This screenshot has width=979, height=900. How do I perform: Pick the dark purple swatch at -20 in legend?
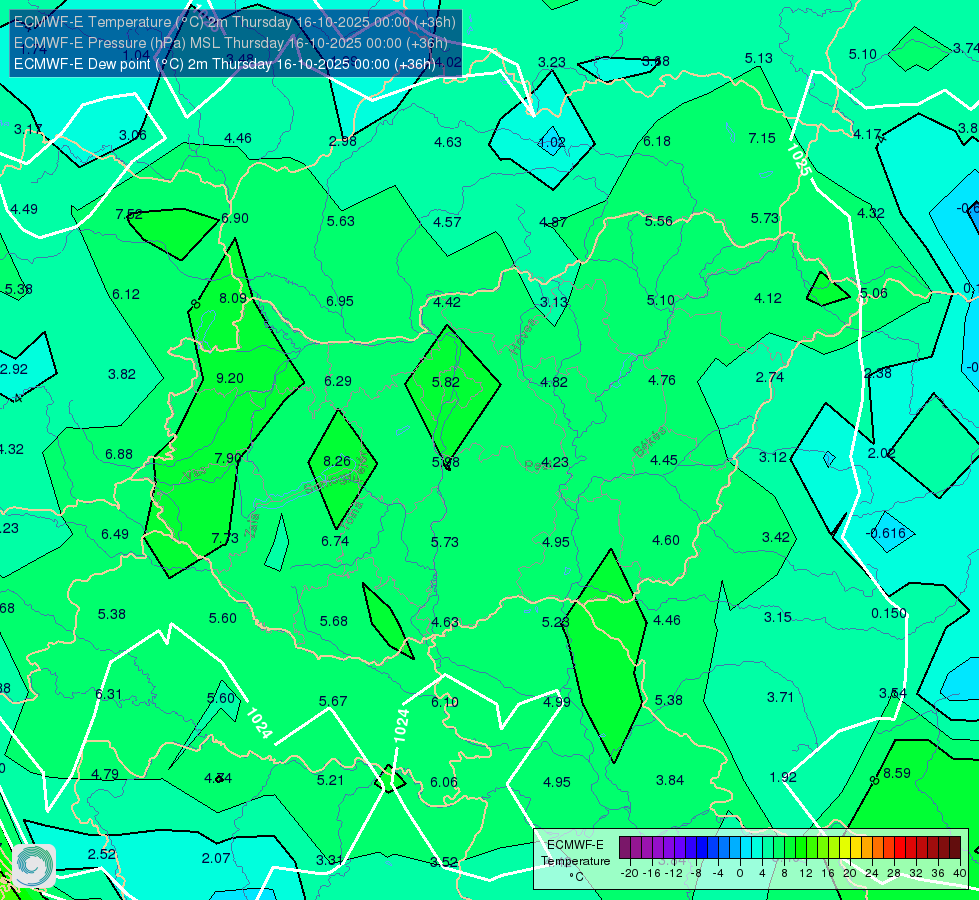click(x=624, y=848)
